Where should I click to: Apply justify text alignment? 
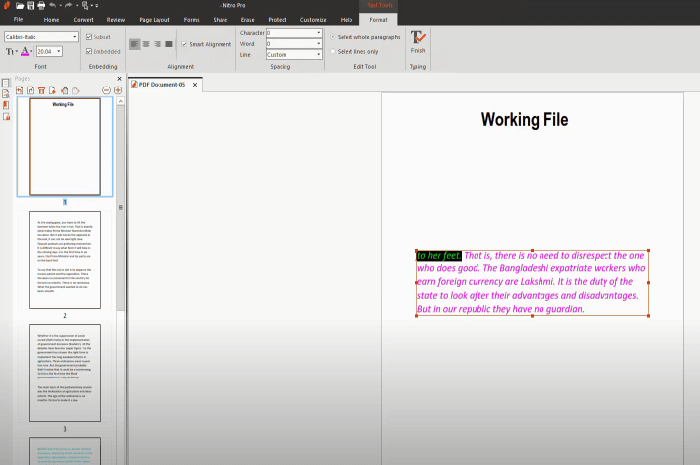(x=169, y=44)
